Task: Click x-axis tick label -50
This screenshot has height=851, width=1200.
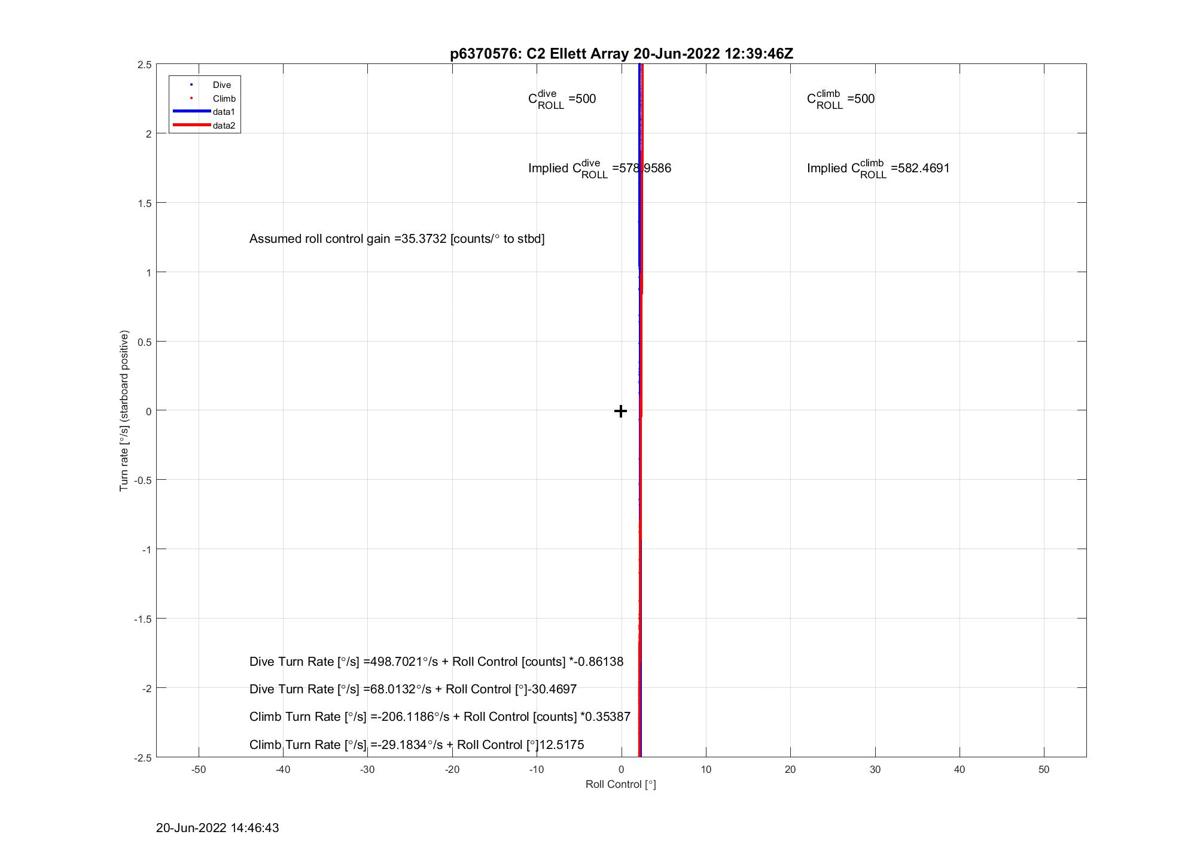Action: click(x=198, y=769)
